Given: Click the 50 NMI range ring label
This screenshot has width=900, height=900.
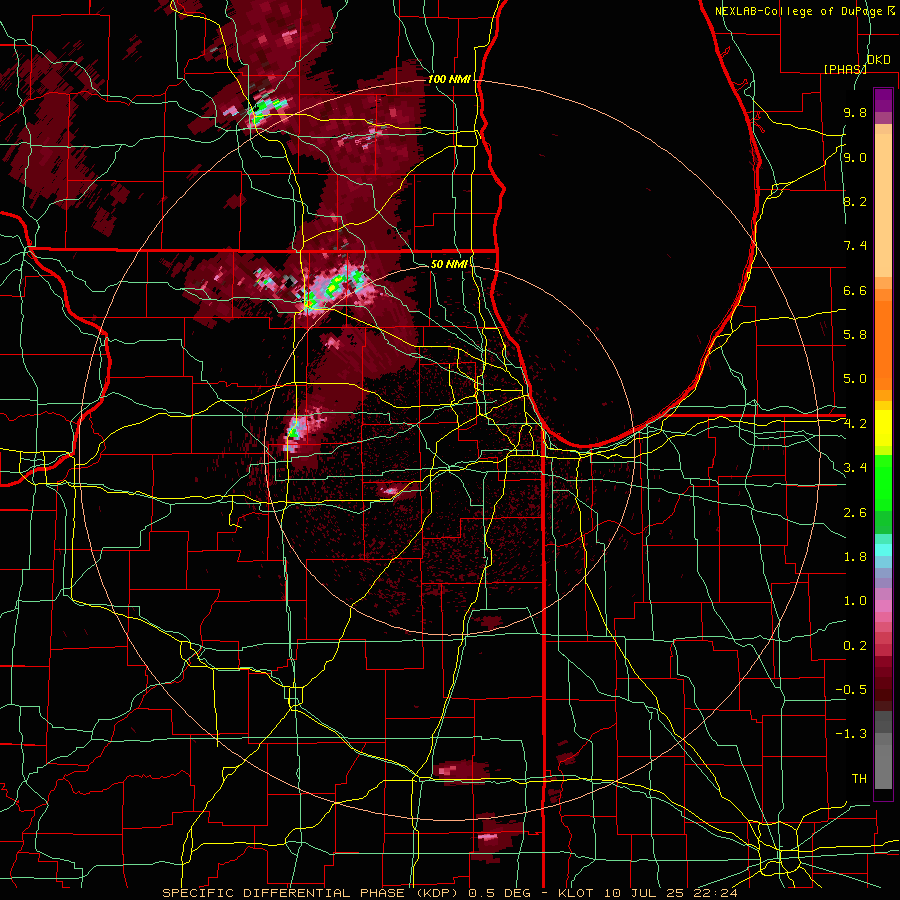Looking at the screenshot, I should point(449,264).
